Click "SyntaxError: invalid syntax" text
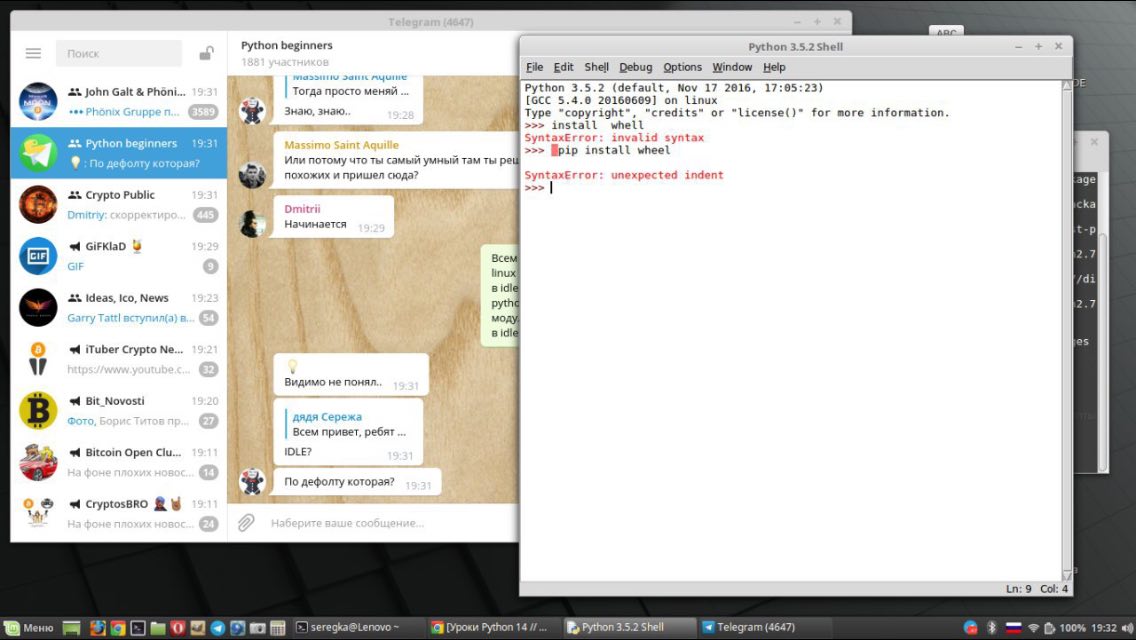The width and height of the screenshot is (1136, 640). coord(614,138)
